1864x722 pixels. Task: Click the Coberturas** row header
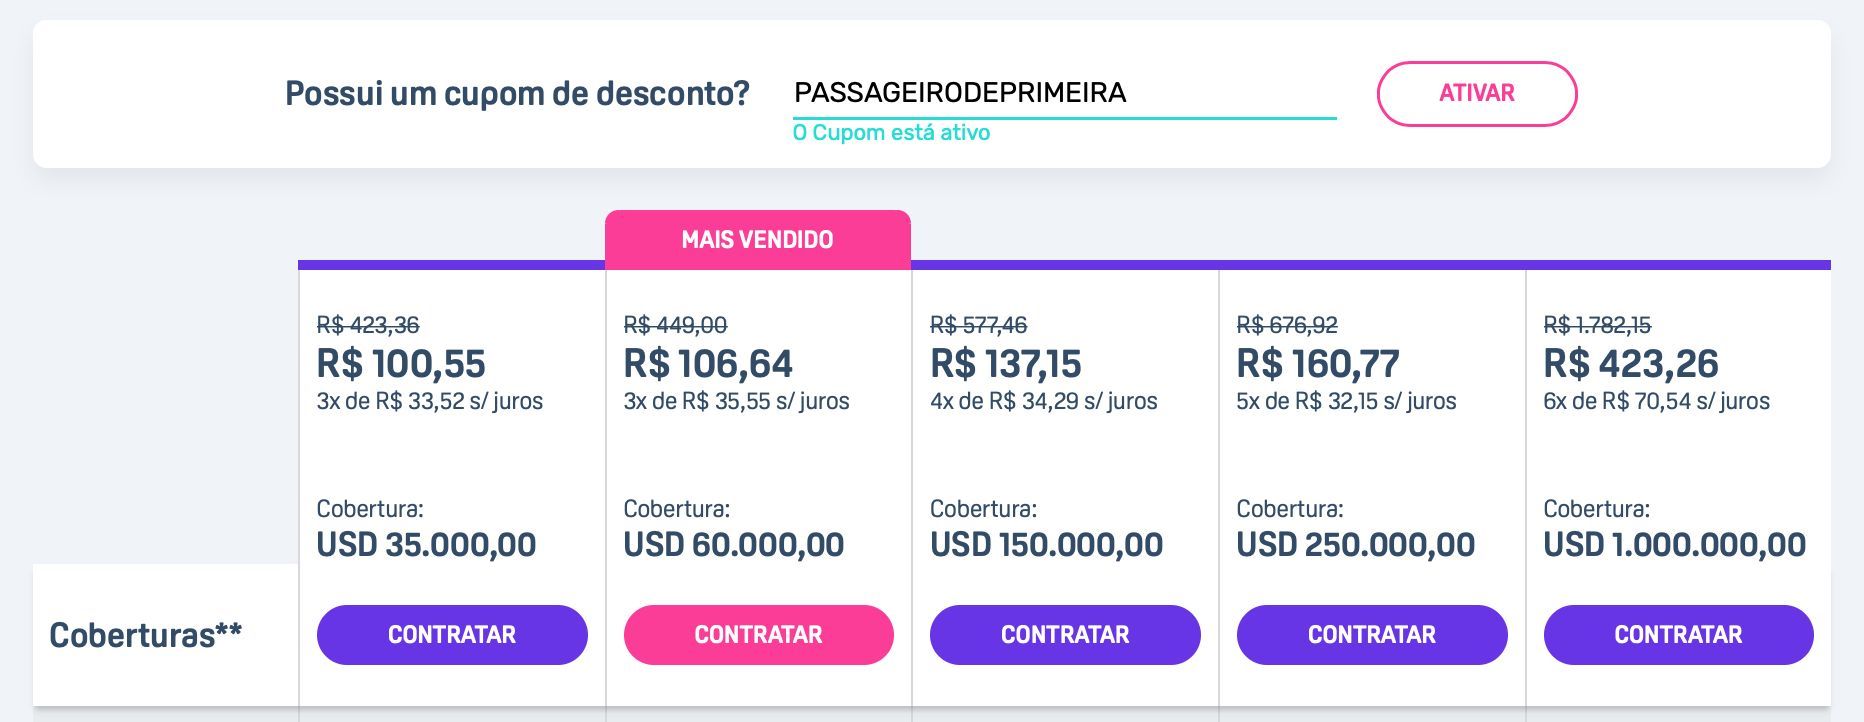146,635
